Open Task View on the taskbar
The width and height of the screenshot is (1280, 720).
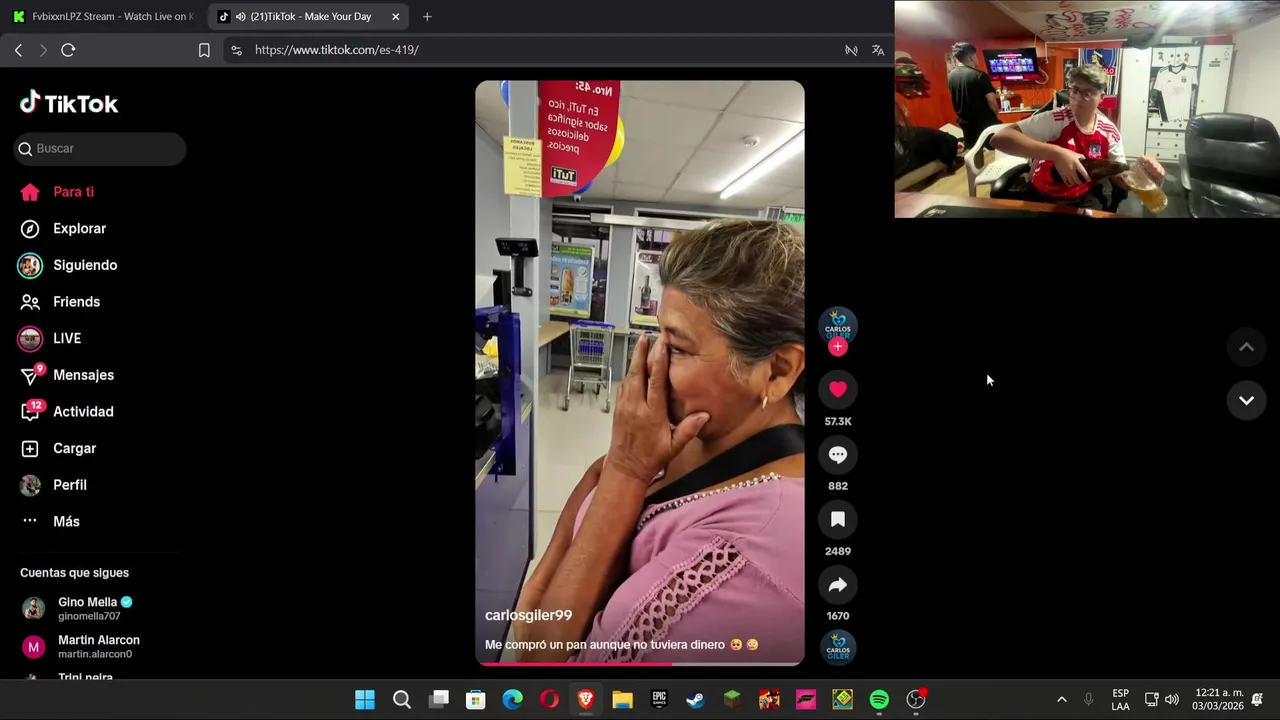[x=439, y=700]
